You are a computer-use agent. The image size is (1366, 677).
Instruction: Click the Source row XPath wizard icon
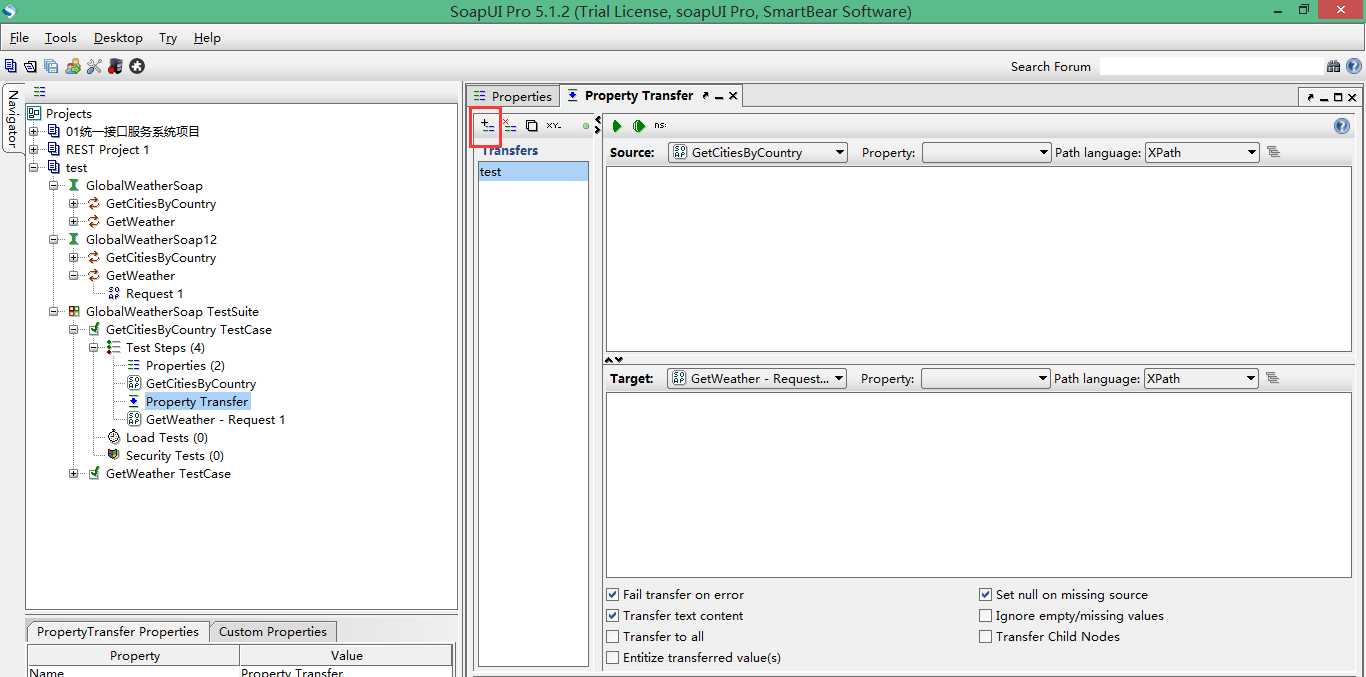pos(1273,152)
